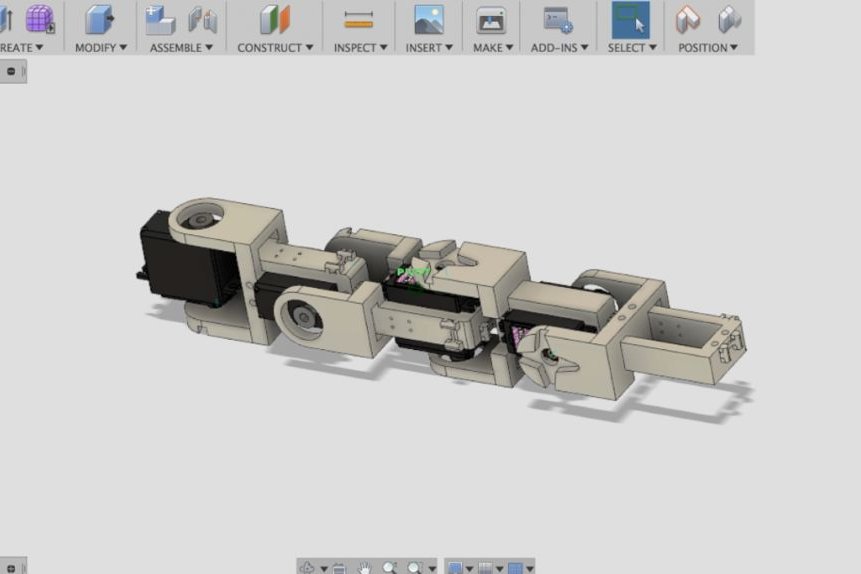Choose the Joint tool icon
861x574 pixels.
tap(203, 20)
